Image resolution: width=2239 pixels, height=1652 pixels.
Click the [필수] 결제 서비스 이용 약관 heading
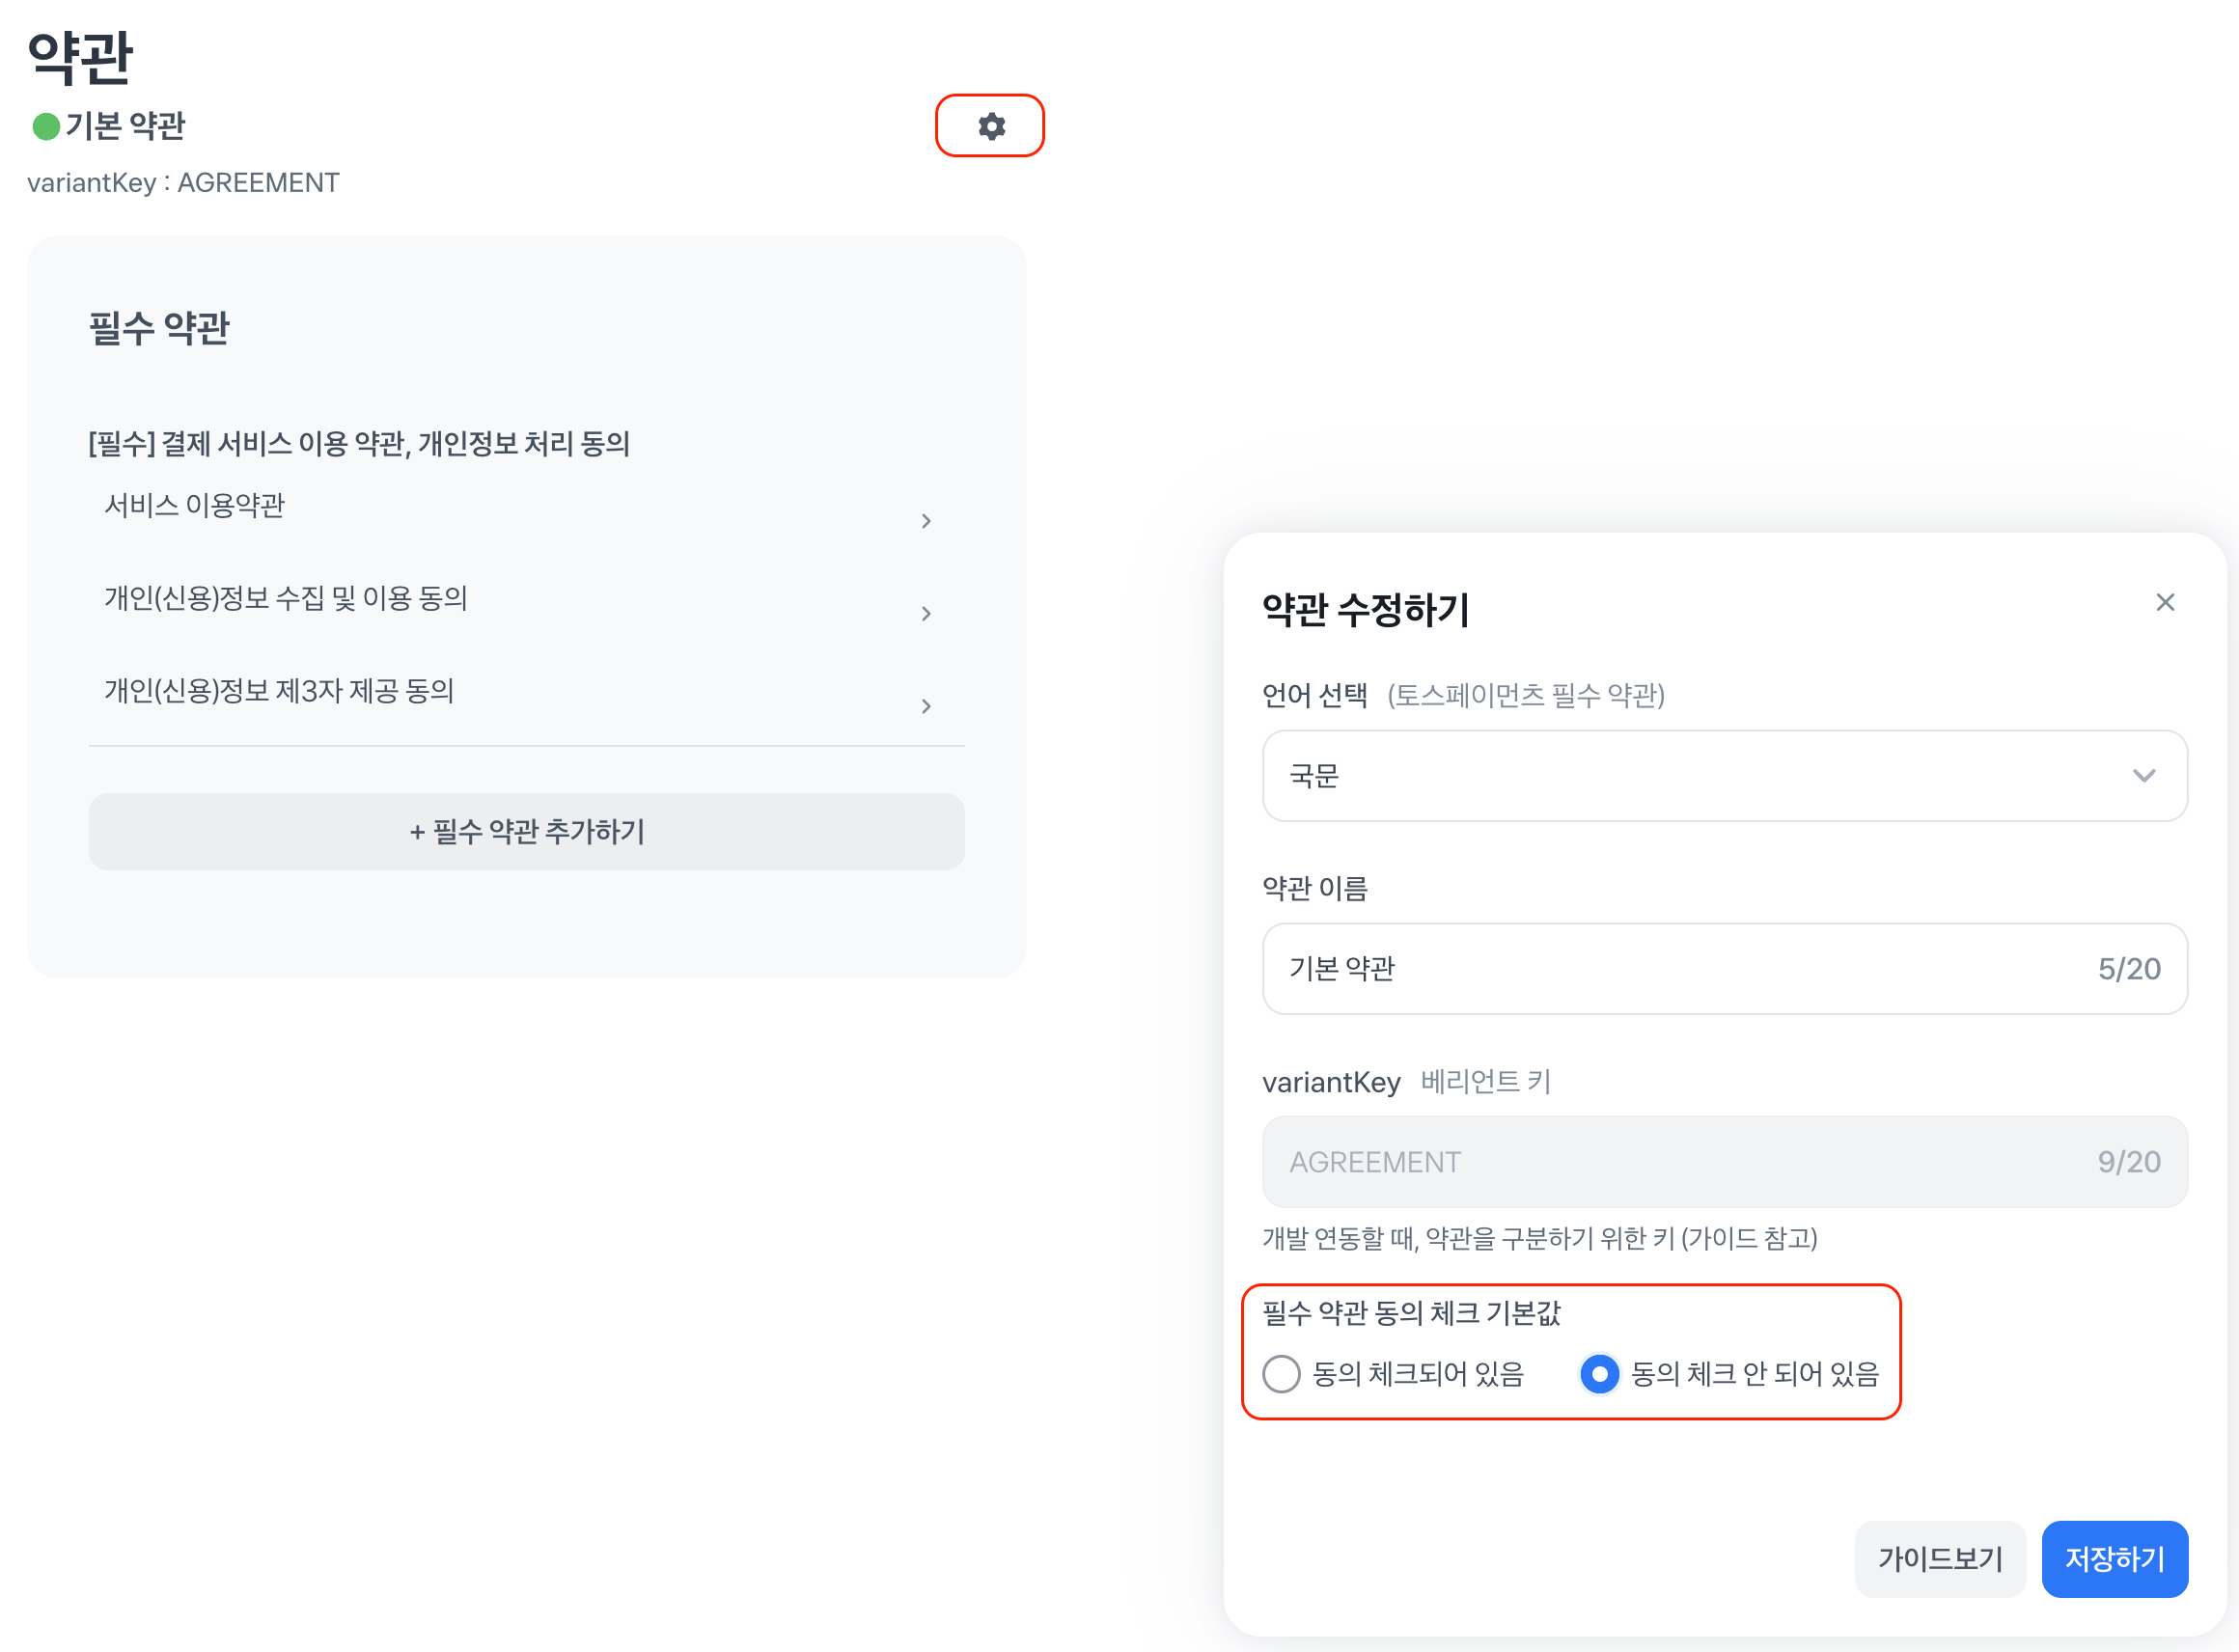[x=359, y=444]
